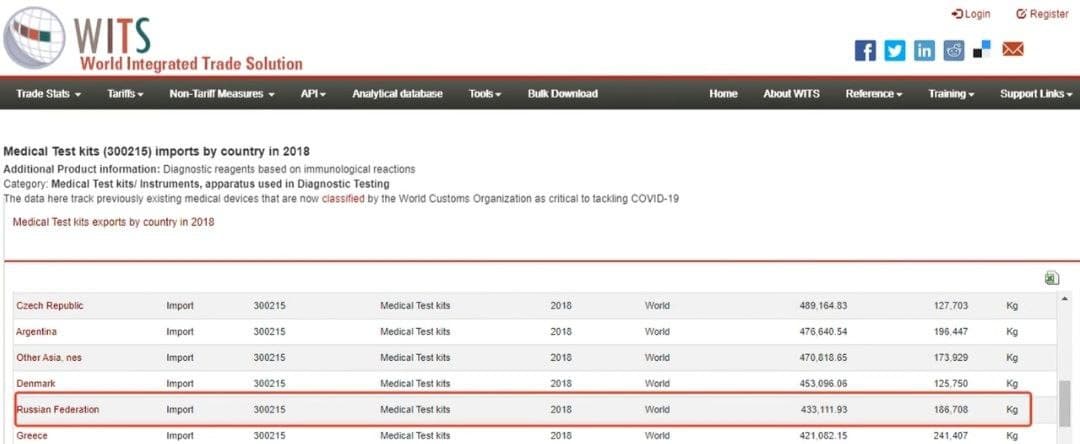The image size is (1080, 444).
Task: Expand the Trade Stats dropdown menu
Action: [48, 94]
